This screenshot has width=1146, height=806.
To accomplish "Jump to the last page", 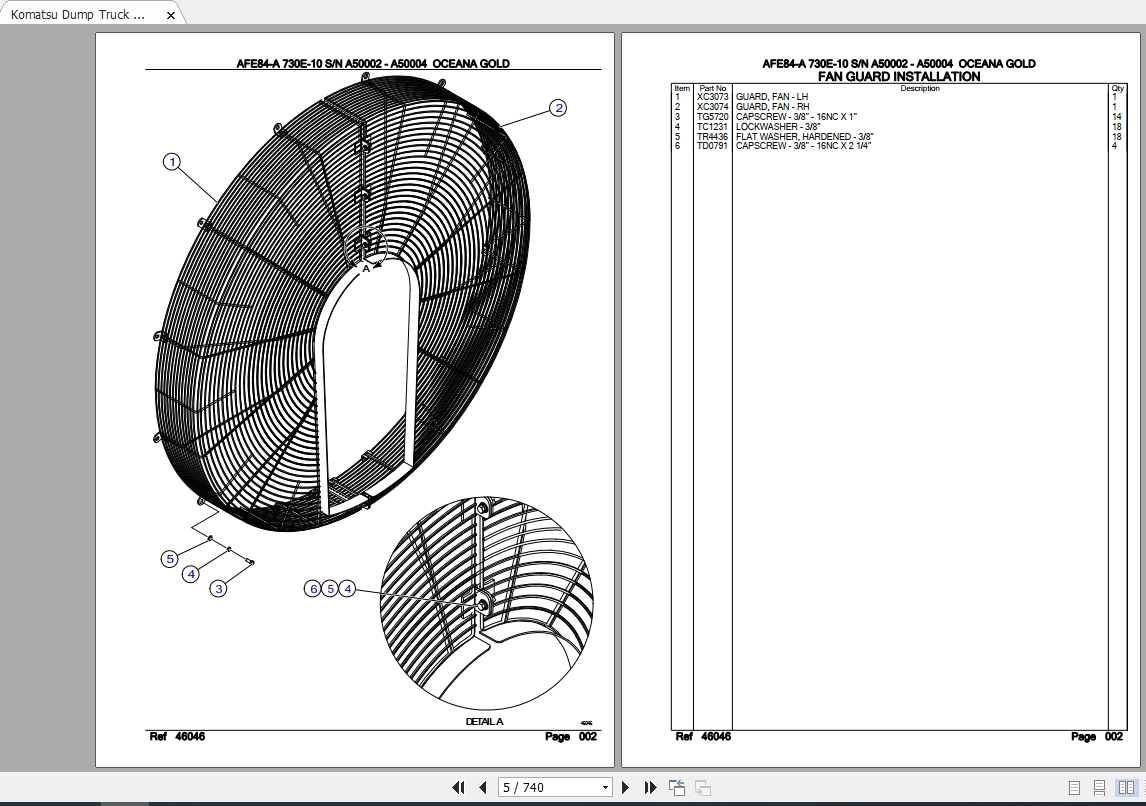I will click(650, 787).
